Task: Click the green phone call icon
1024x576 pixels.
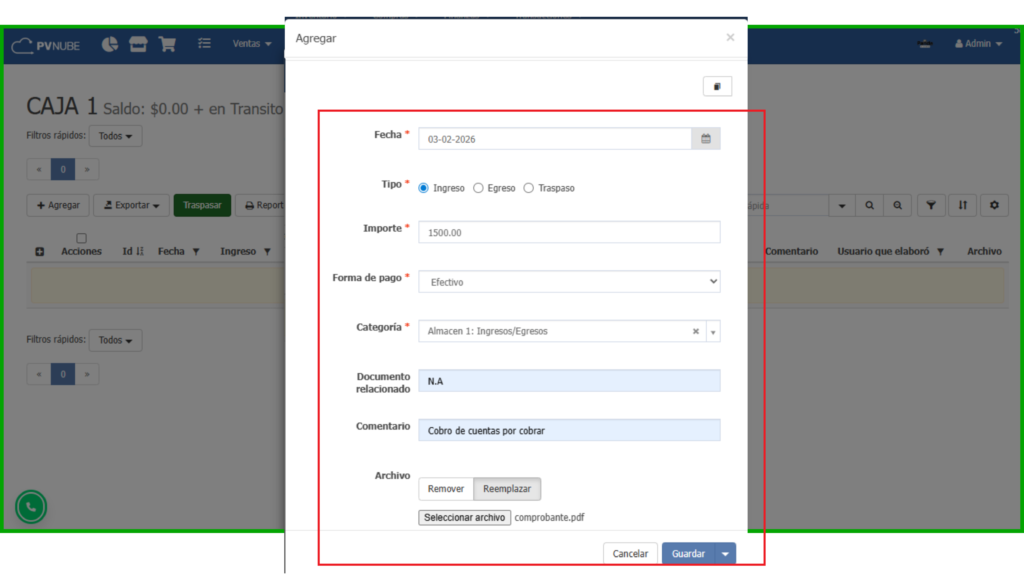Action: click(31, 507)
